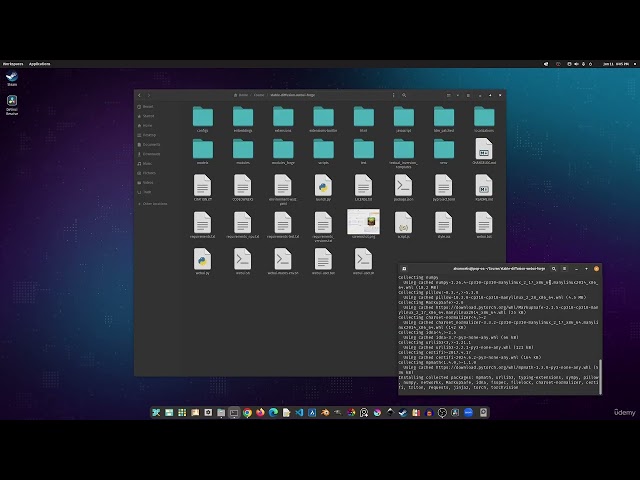Image resolution: width=640 pixels, height=480 pixels.
Task: Select the CHANGELOG.md markdown file
Action: [x=484, y=149]
